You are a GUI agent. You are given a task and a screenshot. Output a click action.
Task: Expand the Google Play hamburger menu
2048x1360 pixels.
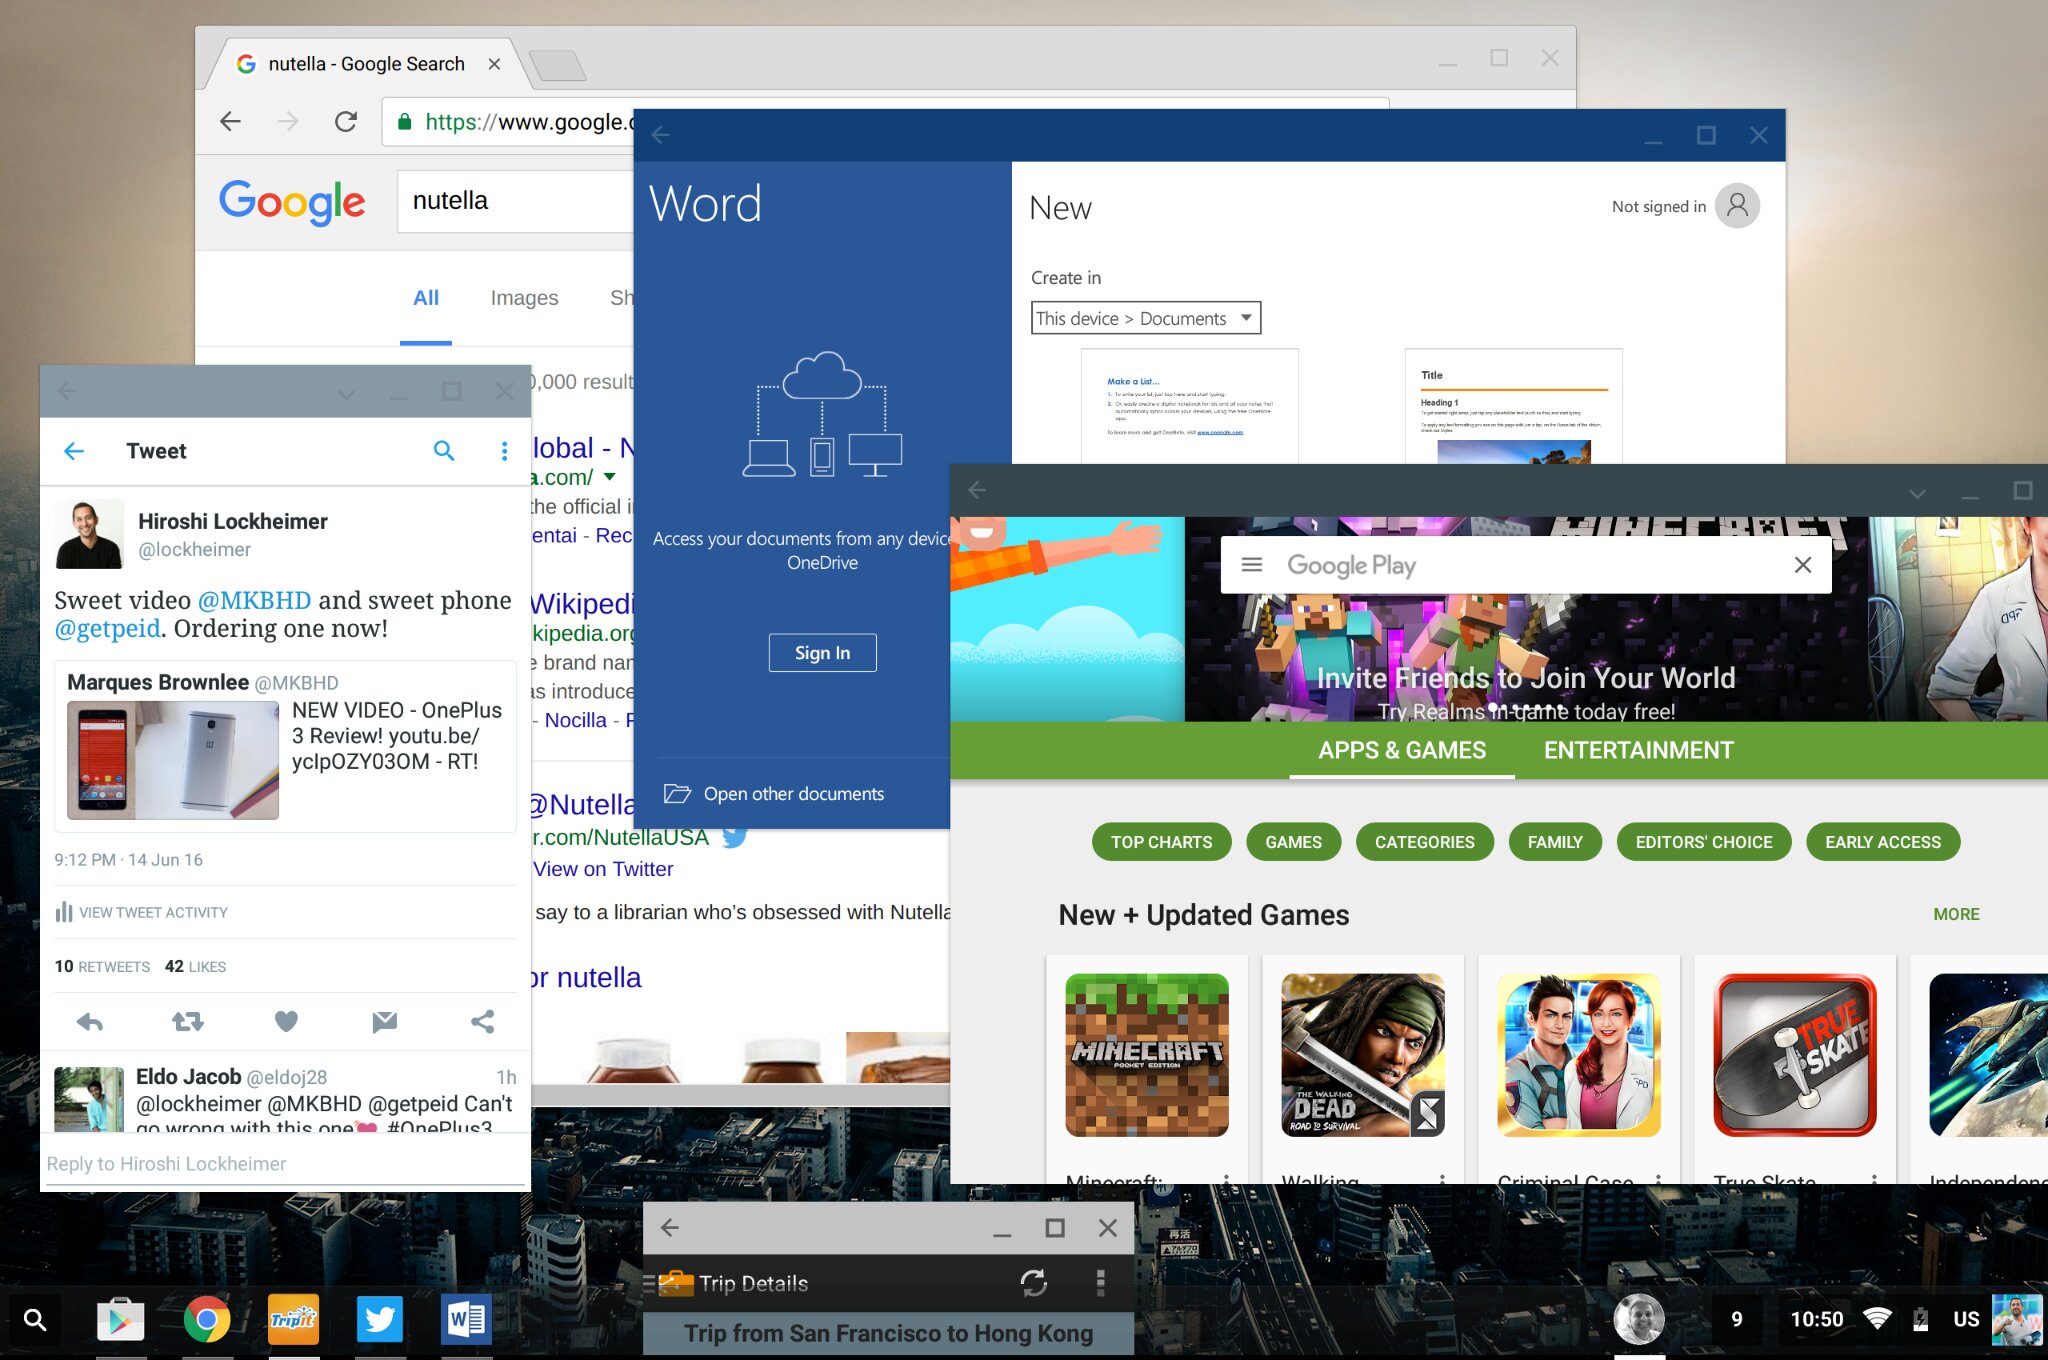coord(1250,563)
